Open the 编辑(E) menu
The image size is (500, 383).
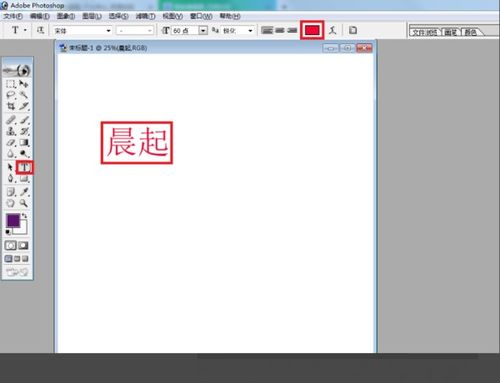[40, 16]
